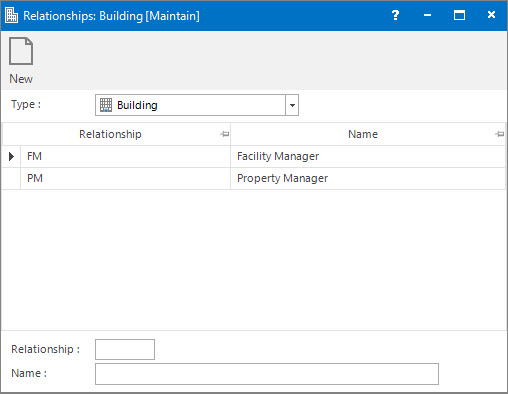Click the Relationship input field
The width and height of the screenshot is (508, 394).
[x=125, y=349]
